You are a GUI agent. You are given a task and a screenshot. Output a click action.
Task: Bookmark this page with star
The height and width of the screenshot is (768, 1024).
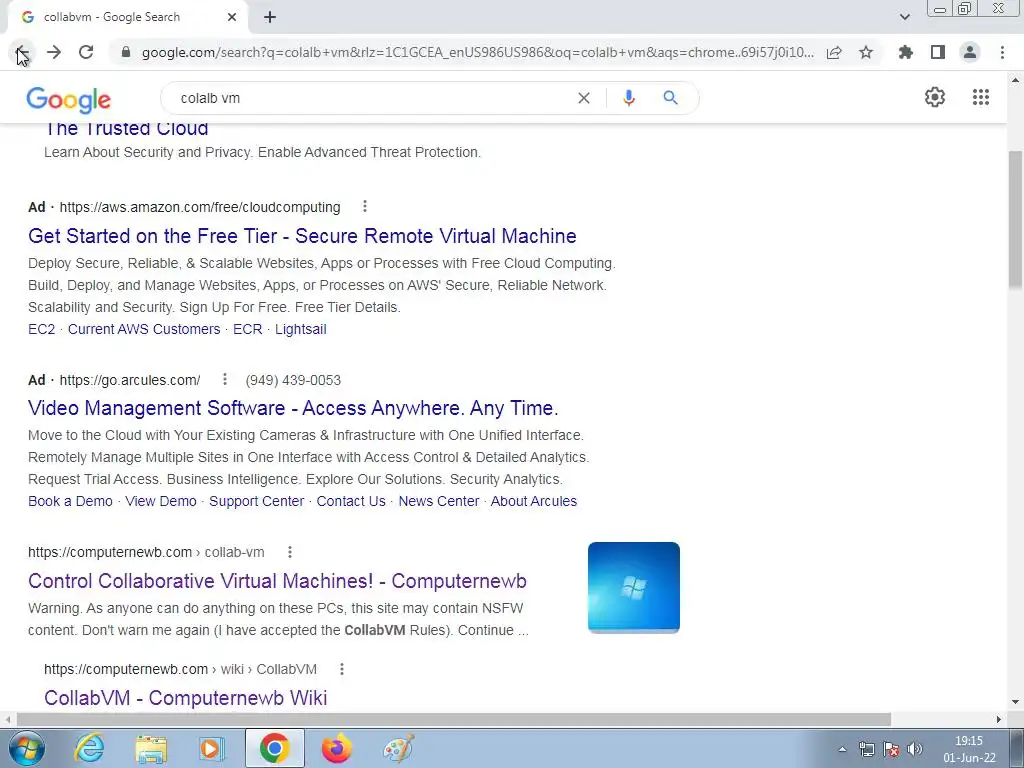point(866,52)
